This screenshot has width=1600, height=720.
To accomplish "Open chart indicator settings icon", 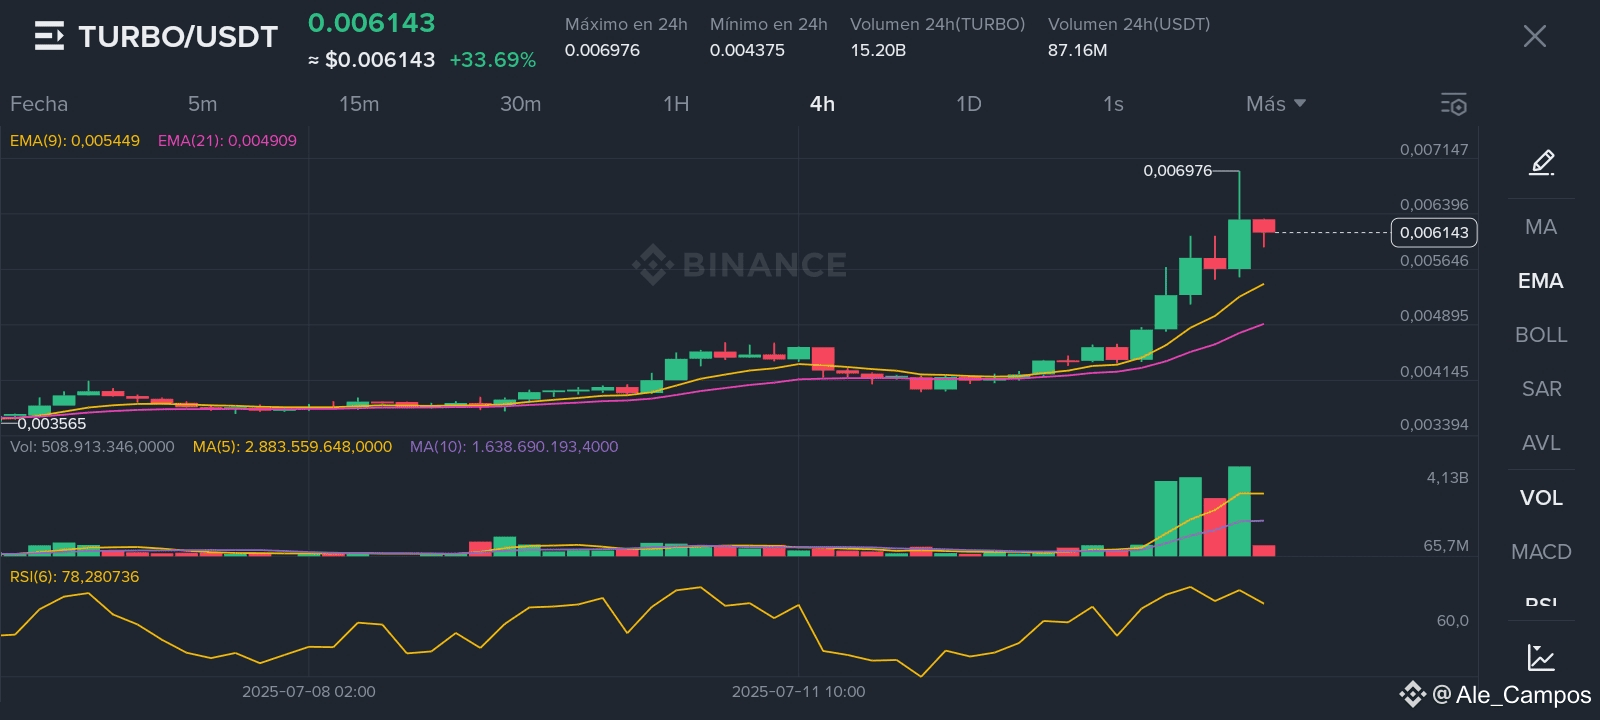I will [1453, 104].
